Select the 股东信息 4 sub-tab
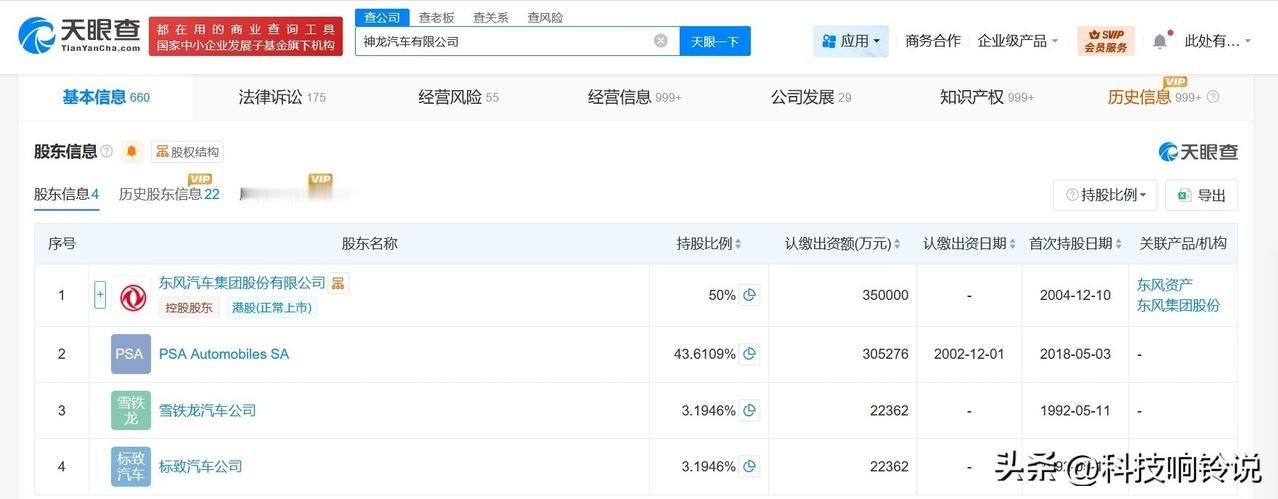1278x499 pixels. click(66, 194)
